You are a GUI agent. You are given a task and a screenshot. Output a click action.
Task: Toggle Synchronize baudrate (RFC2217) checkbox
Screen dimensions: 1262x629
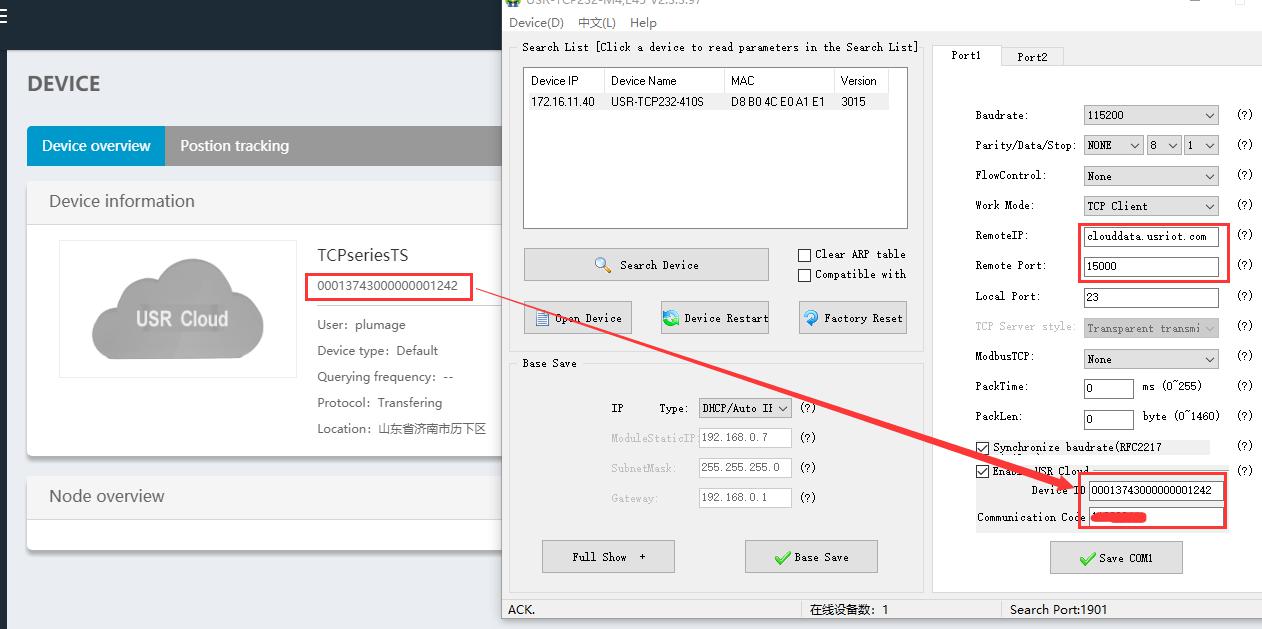pos(982,448)
